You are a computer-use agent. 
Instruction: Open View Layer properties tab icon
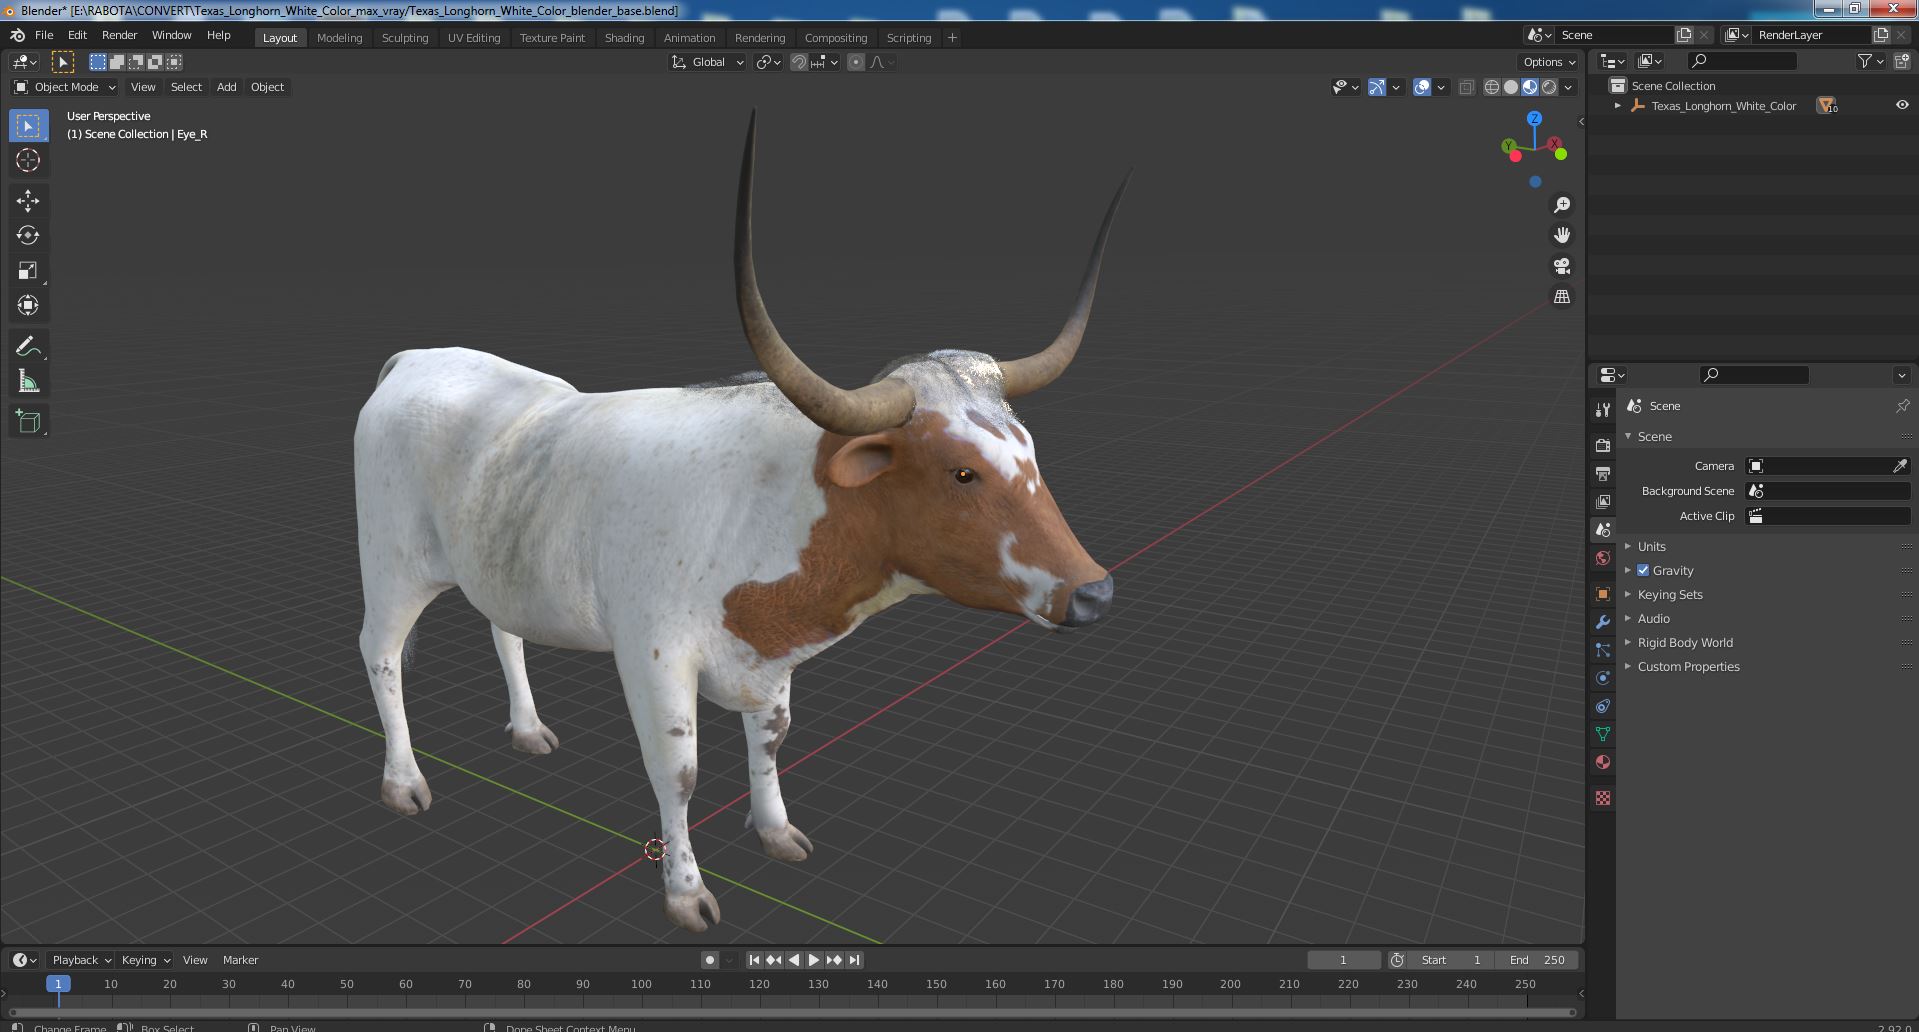(x=1603, y=501)
